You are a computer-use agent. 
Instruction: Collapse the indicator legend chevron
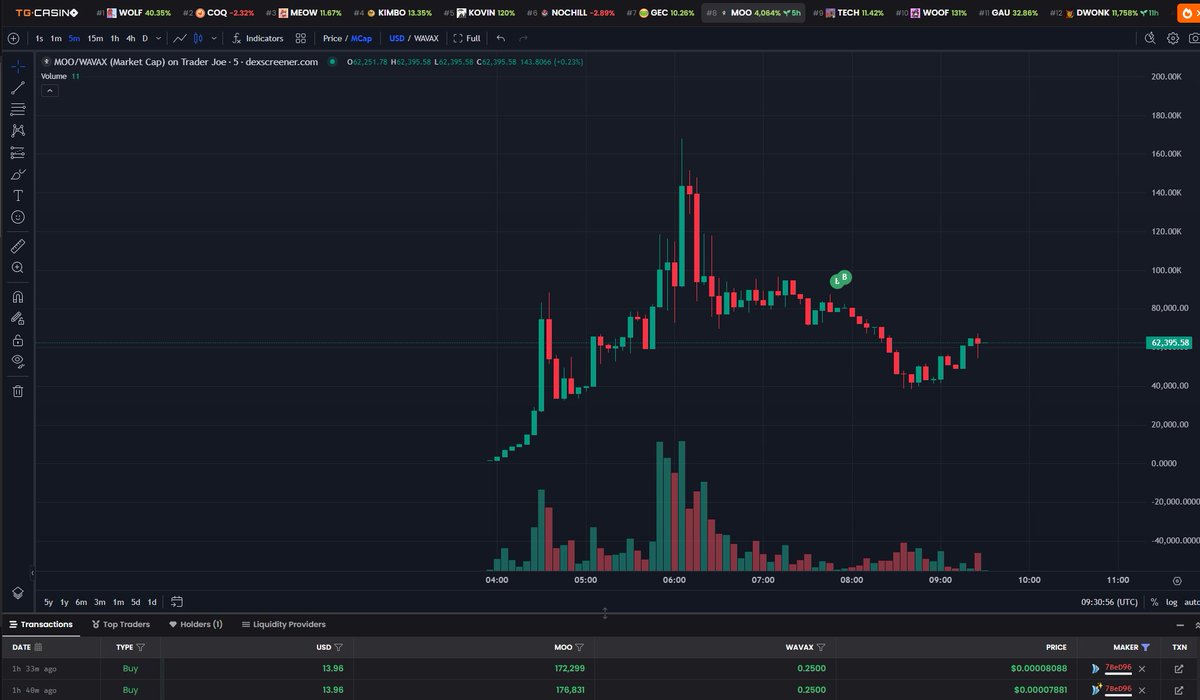pyautogui.click(x=49, y=90)
